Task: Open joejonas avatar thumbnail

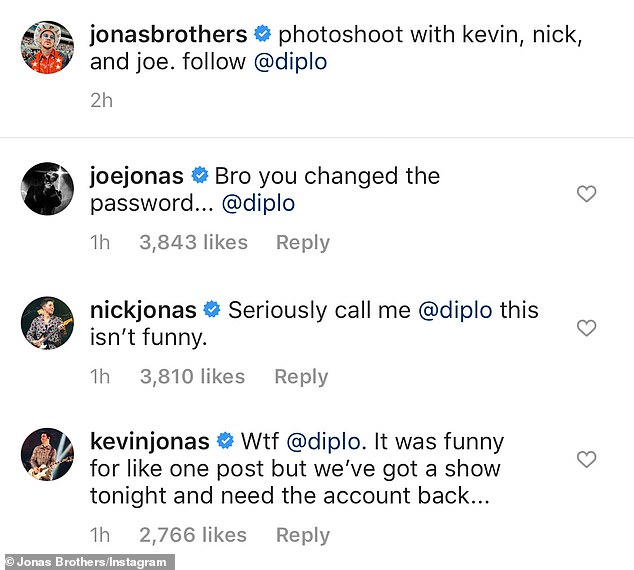Action: (x=47, y=189)
